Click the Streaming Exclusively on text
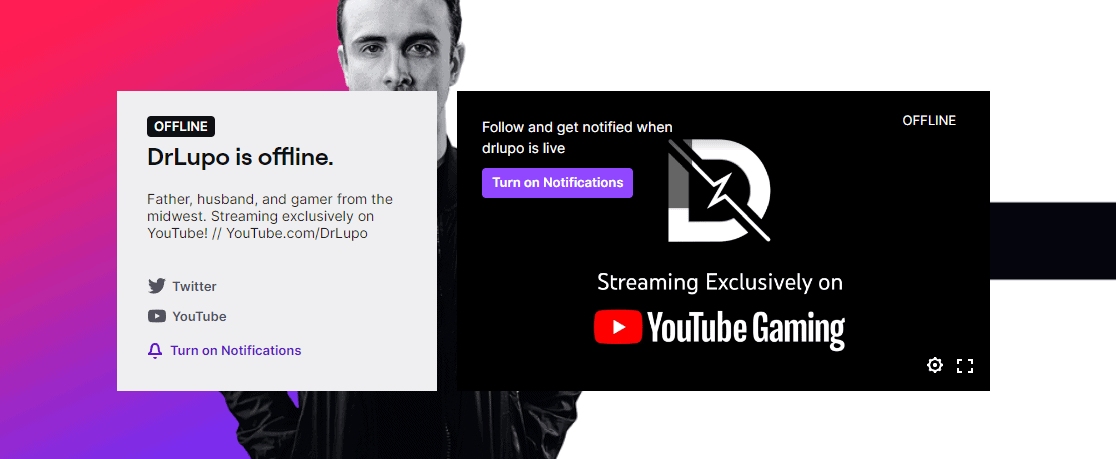 (720, 283)
